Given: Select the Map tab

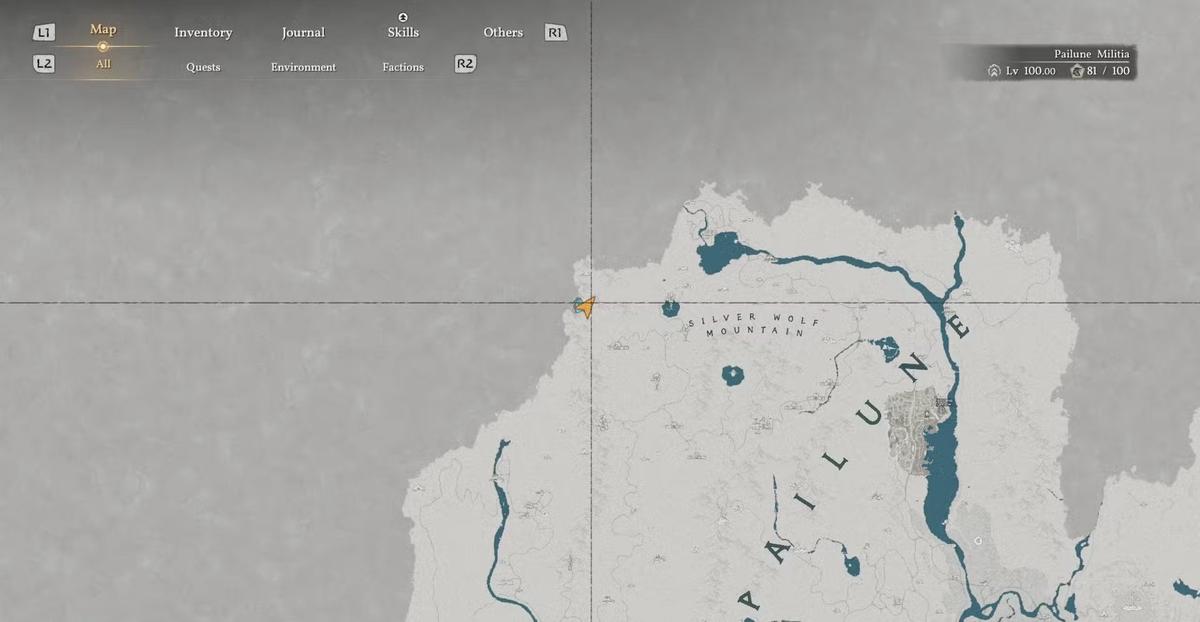Looking at the screenshot, I should (x=103, y=29).
